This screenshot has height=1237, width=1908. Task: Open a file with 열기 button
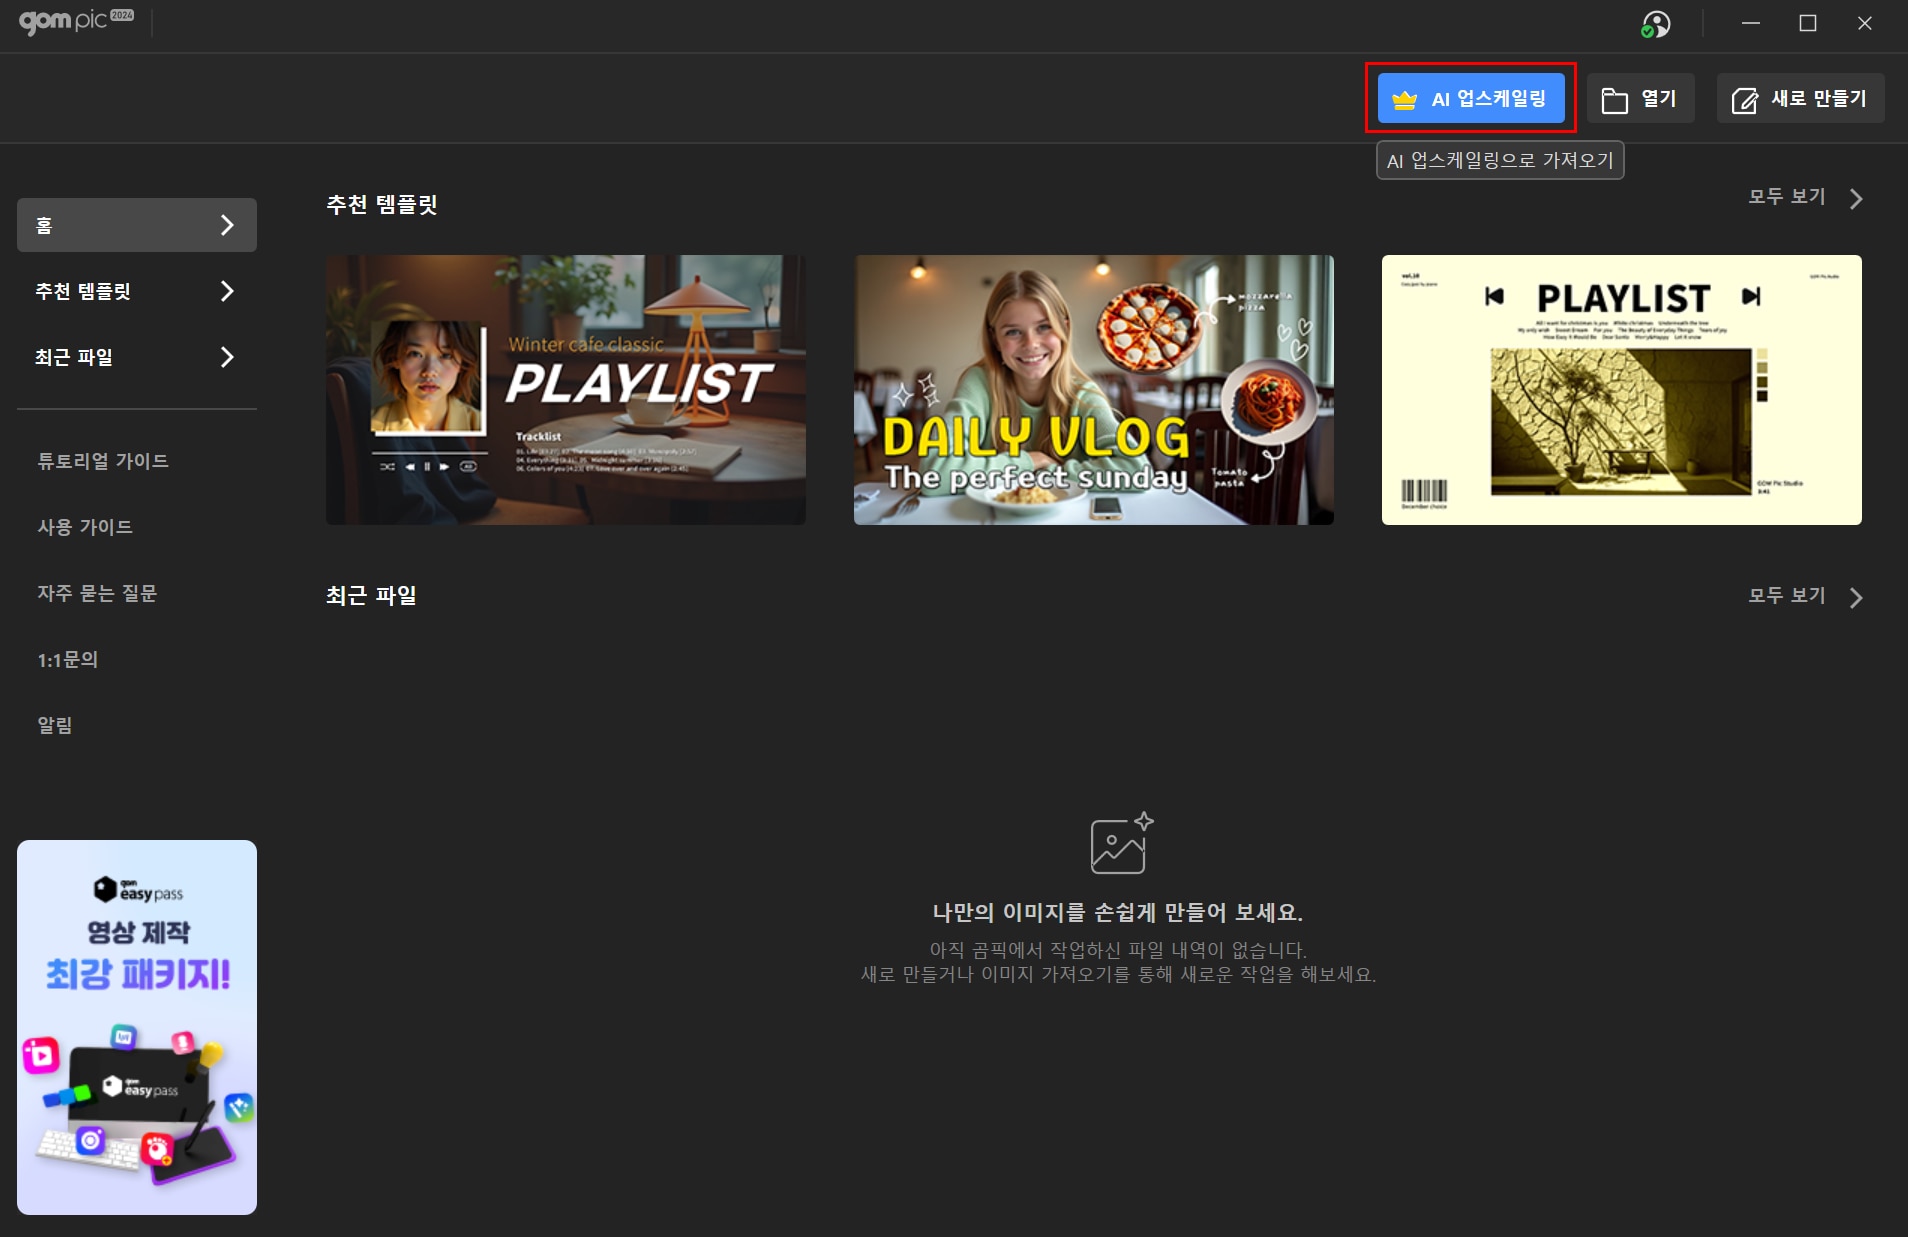tap(1640, 98)
